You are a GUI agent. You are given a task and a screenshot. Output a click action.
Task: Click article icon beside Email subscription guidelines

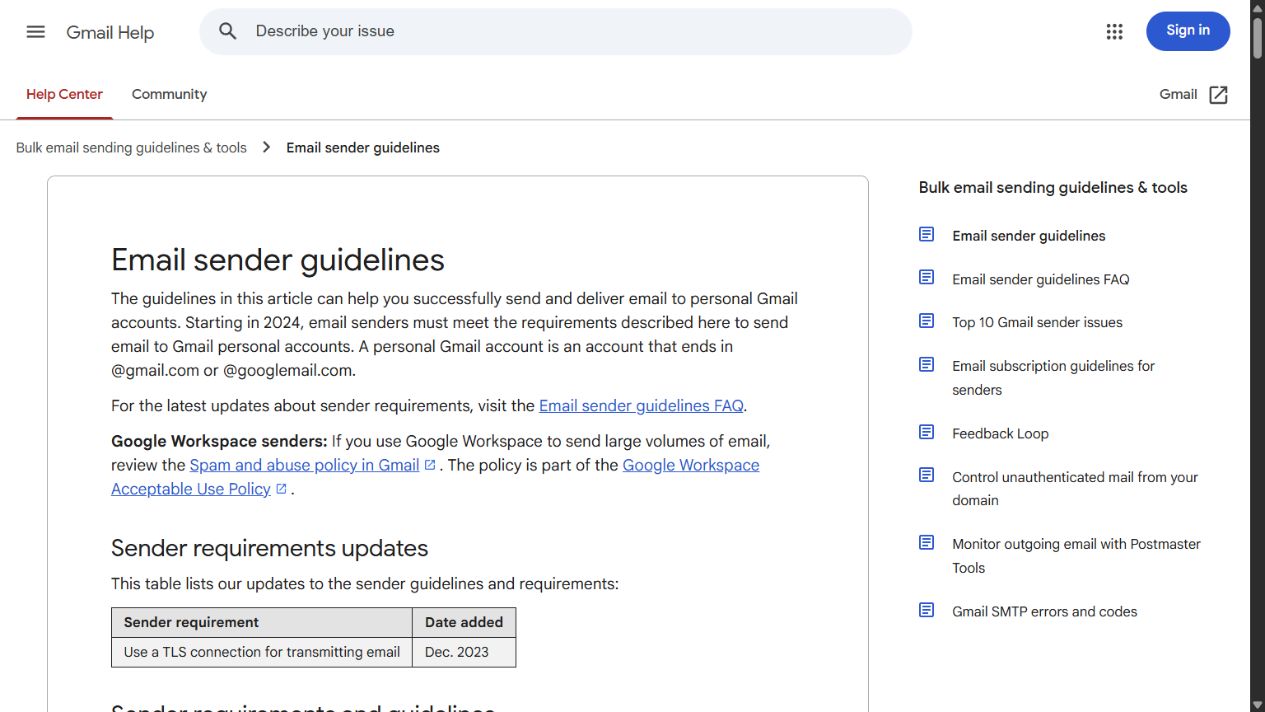tap(927, 365)
